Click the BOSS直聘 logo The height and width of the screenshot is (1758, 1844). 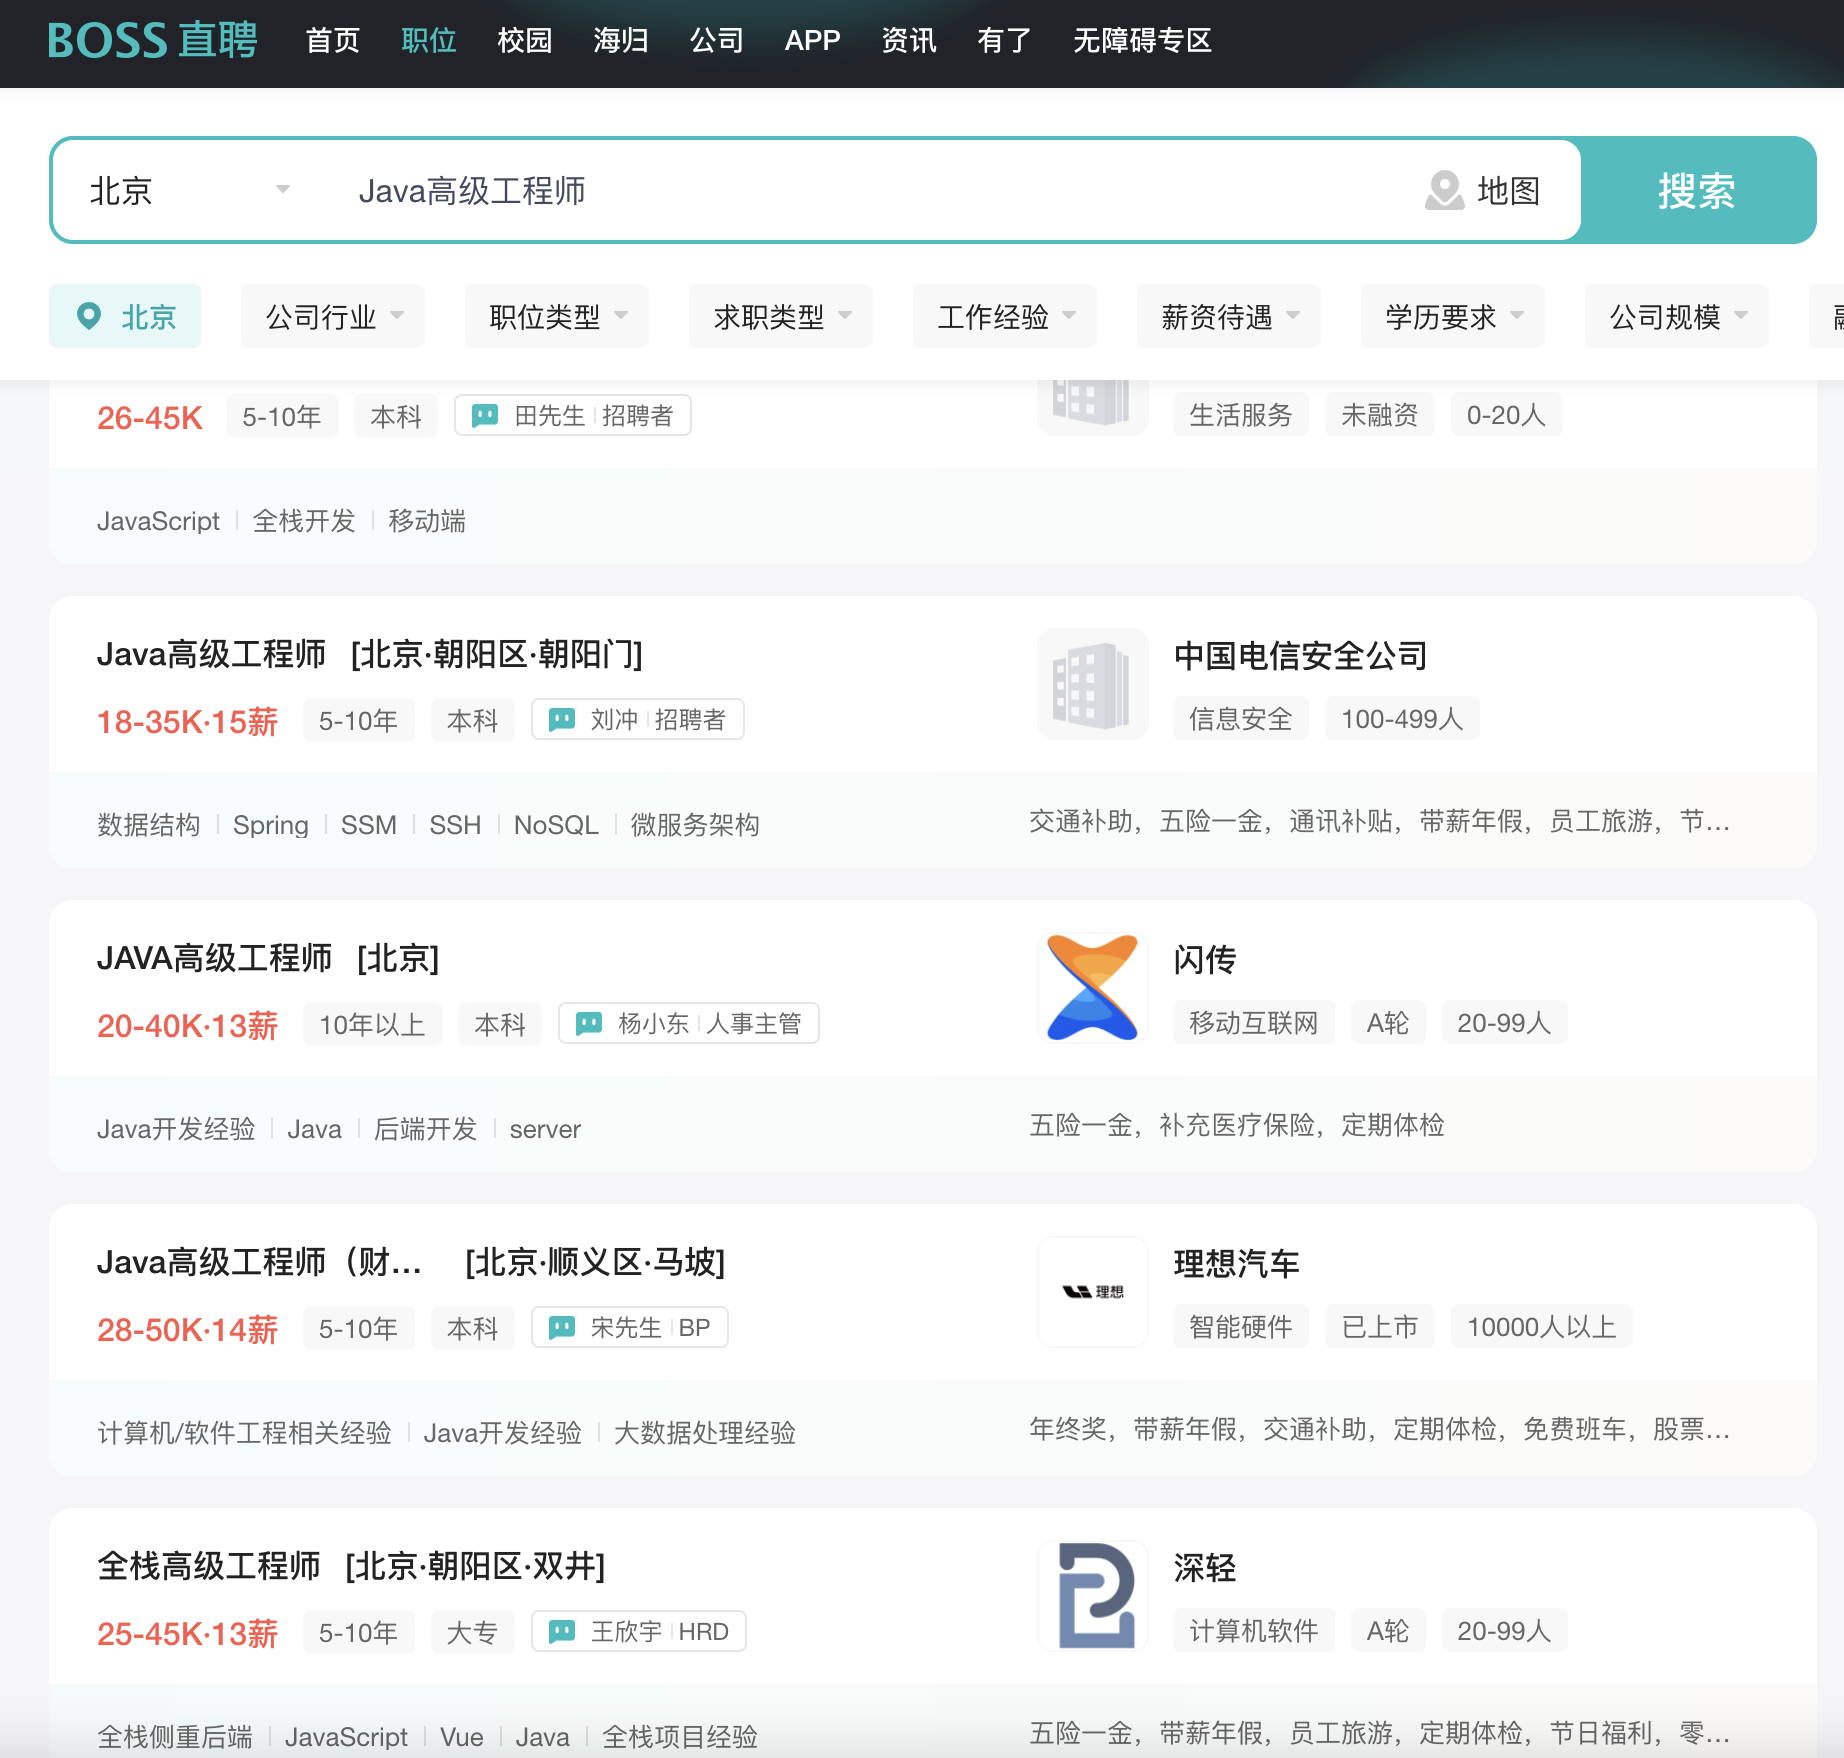[152, 41]
